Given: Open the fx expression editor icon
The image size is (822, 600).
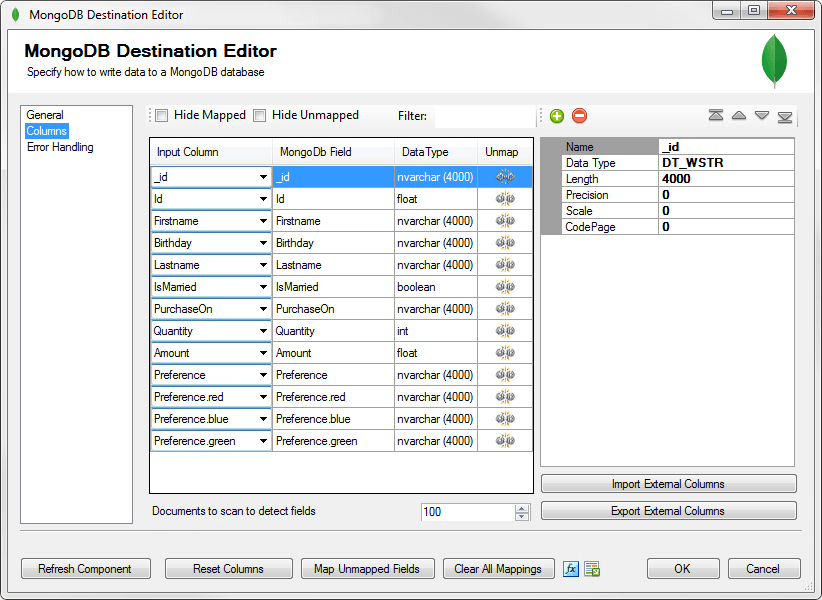Looking at the screenshot, I should pos(571,569).
